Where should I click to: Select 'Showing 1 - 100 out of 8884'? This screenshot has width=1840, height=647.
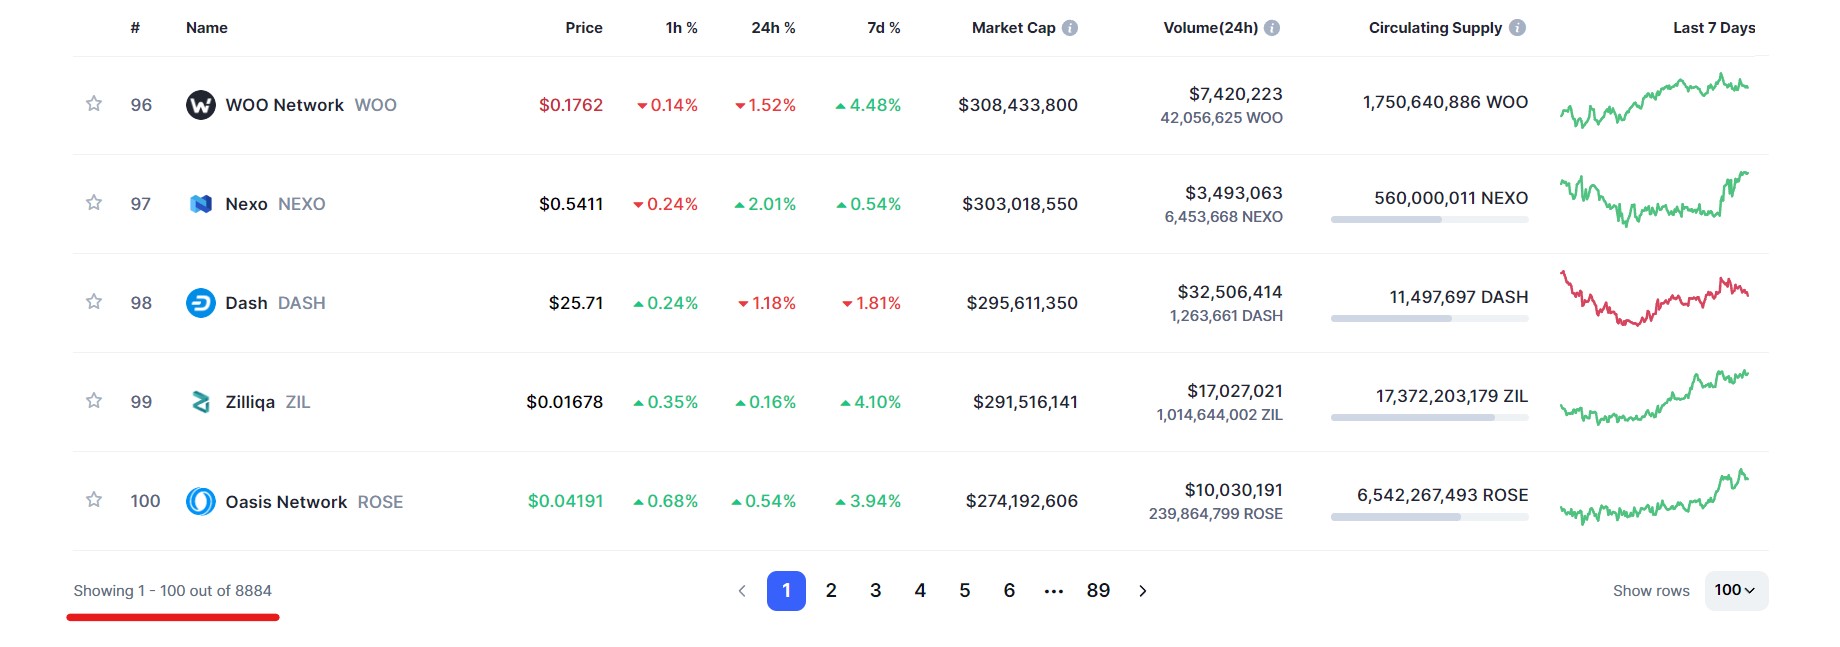pos(172,591)
